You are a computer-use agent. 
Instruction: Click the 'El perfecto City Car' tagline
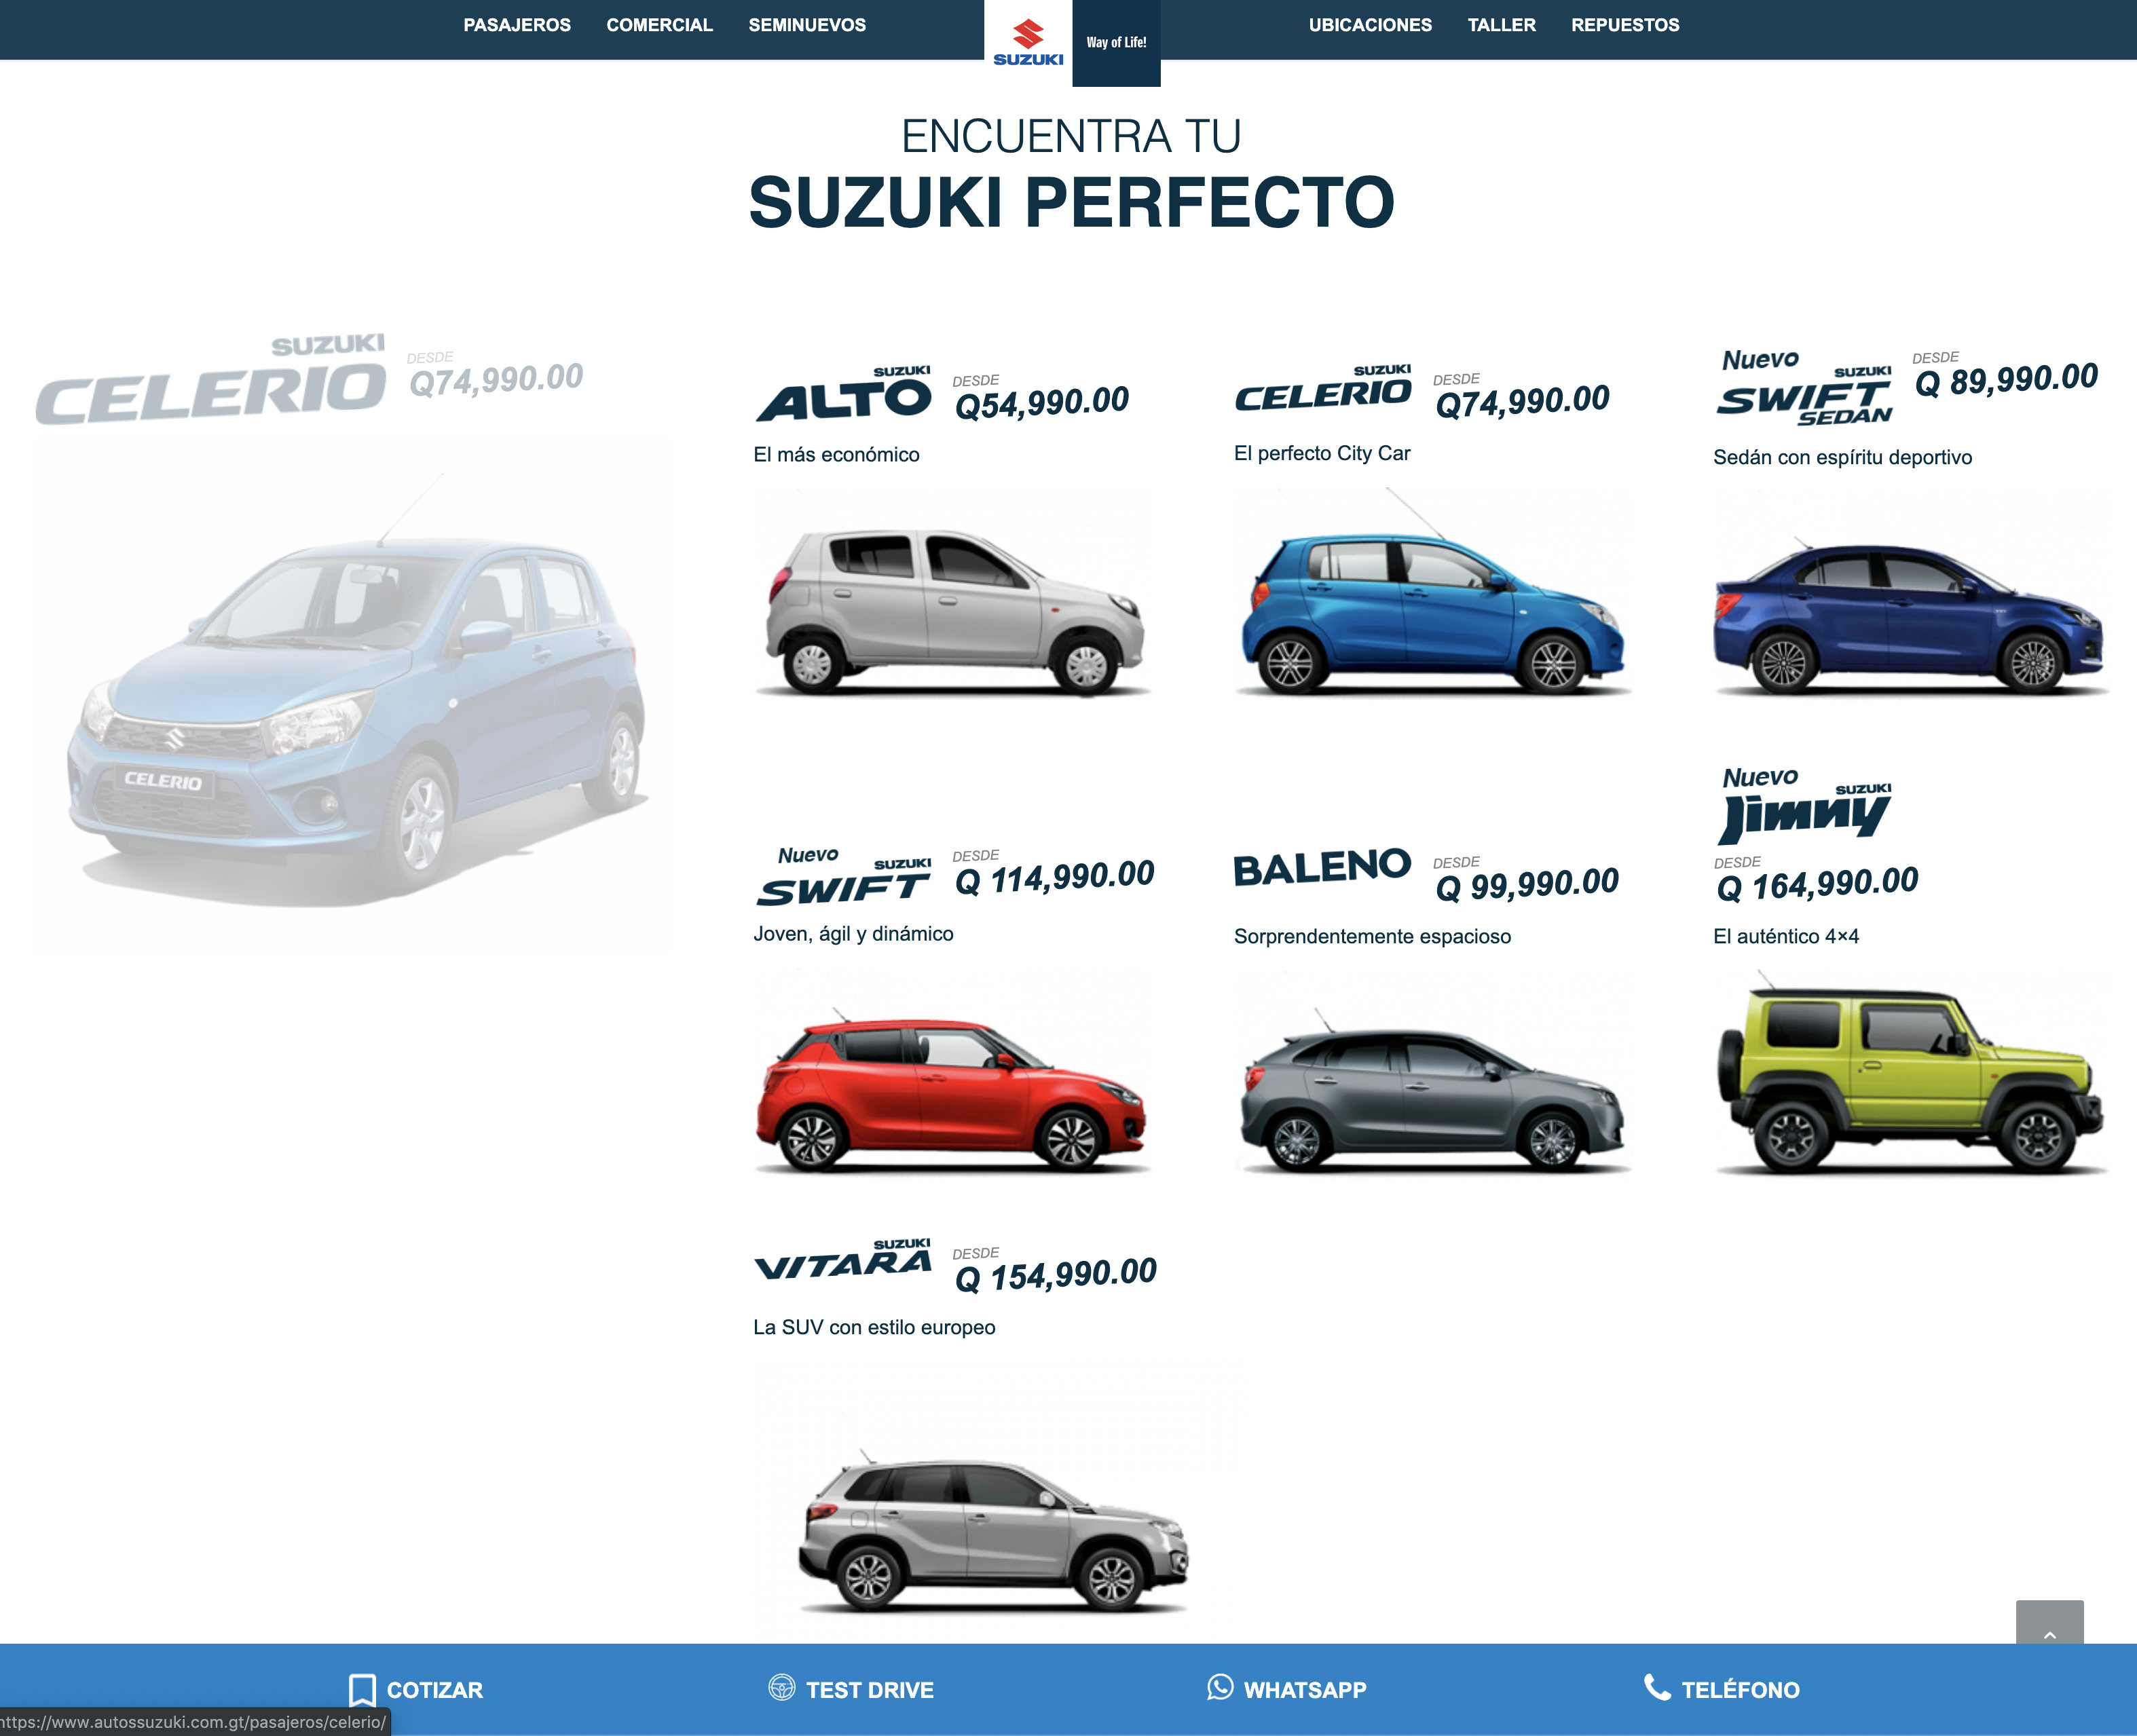[x=1322, y=454]
